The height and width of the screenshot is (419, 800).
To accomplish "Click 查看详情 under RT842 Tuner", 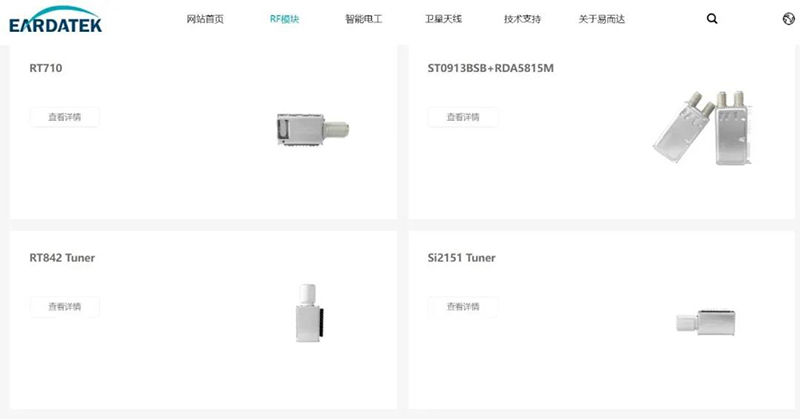I will pyautogui.click(x=65, y=307).
